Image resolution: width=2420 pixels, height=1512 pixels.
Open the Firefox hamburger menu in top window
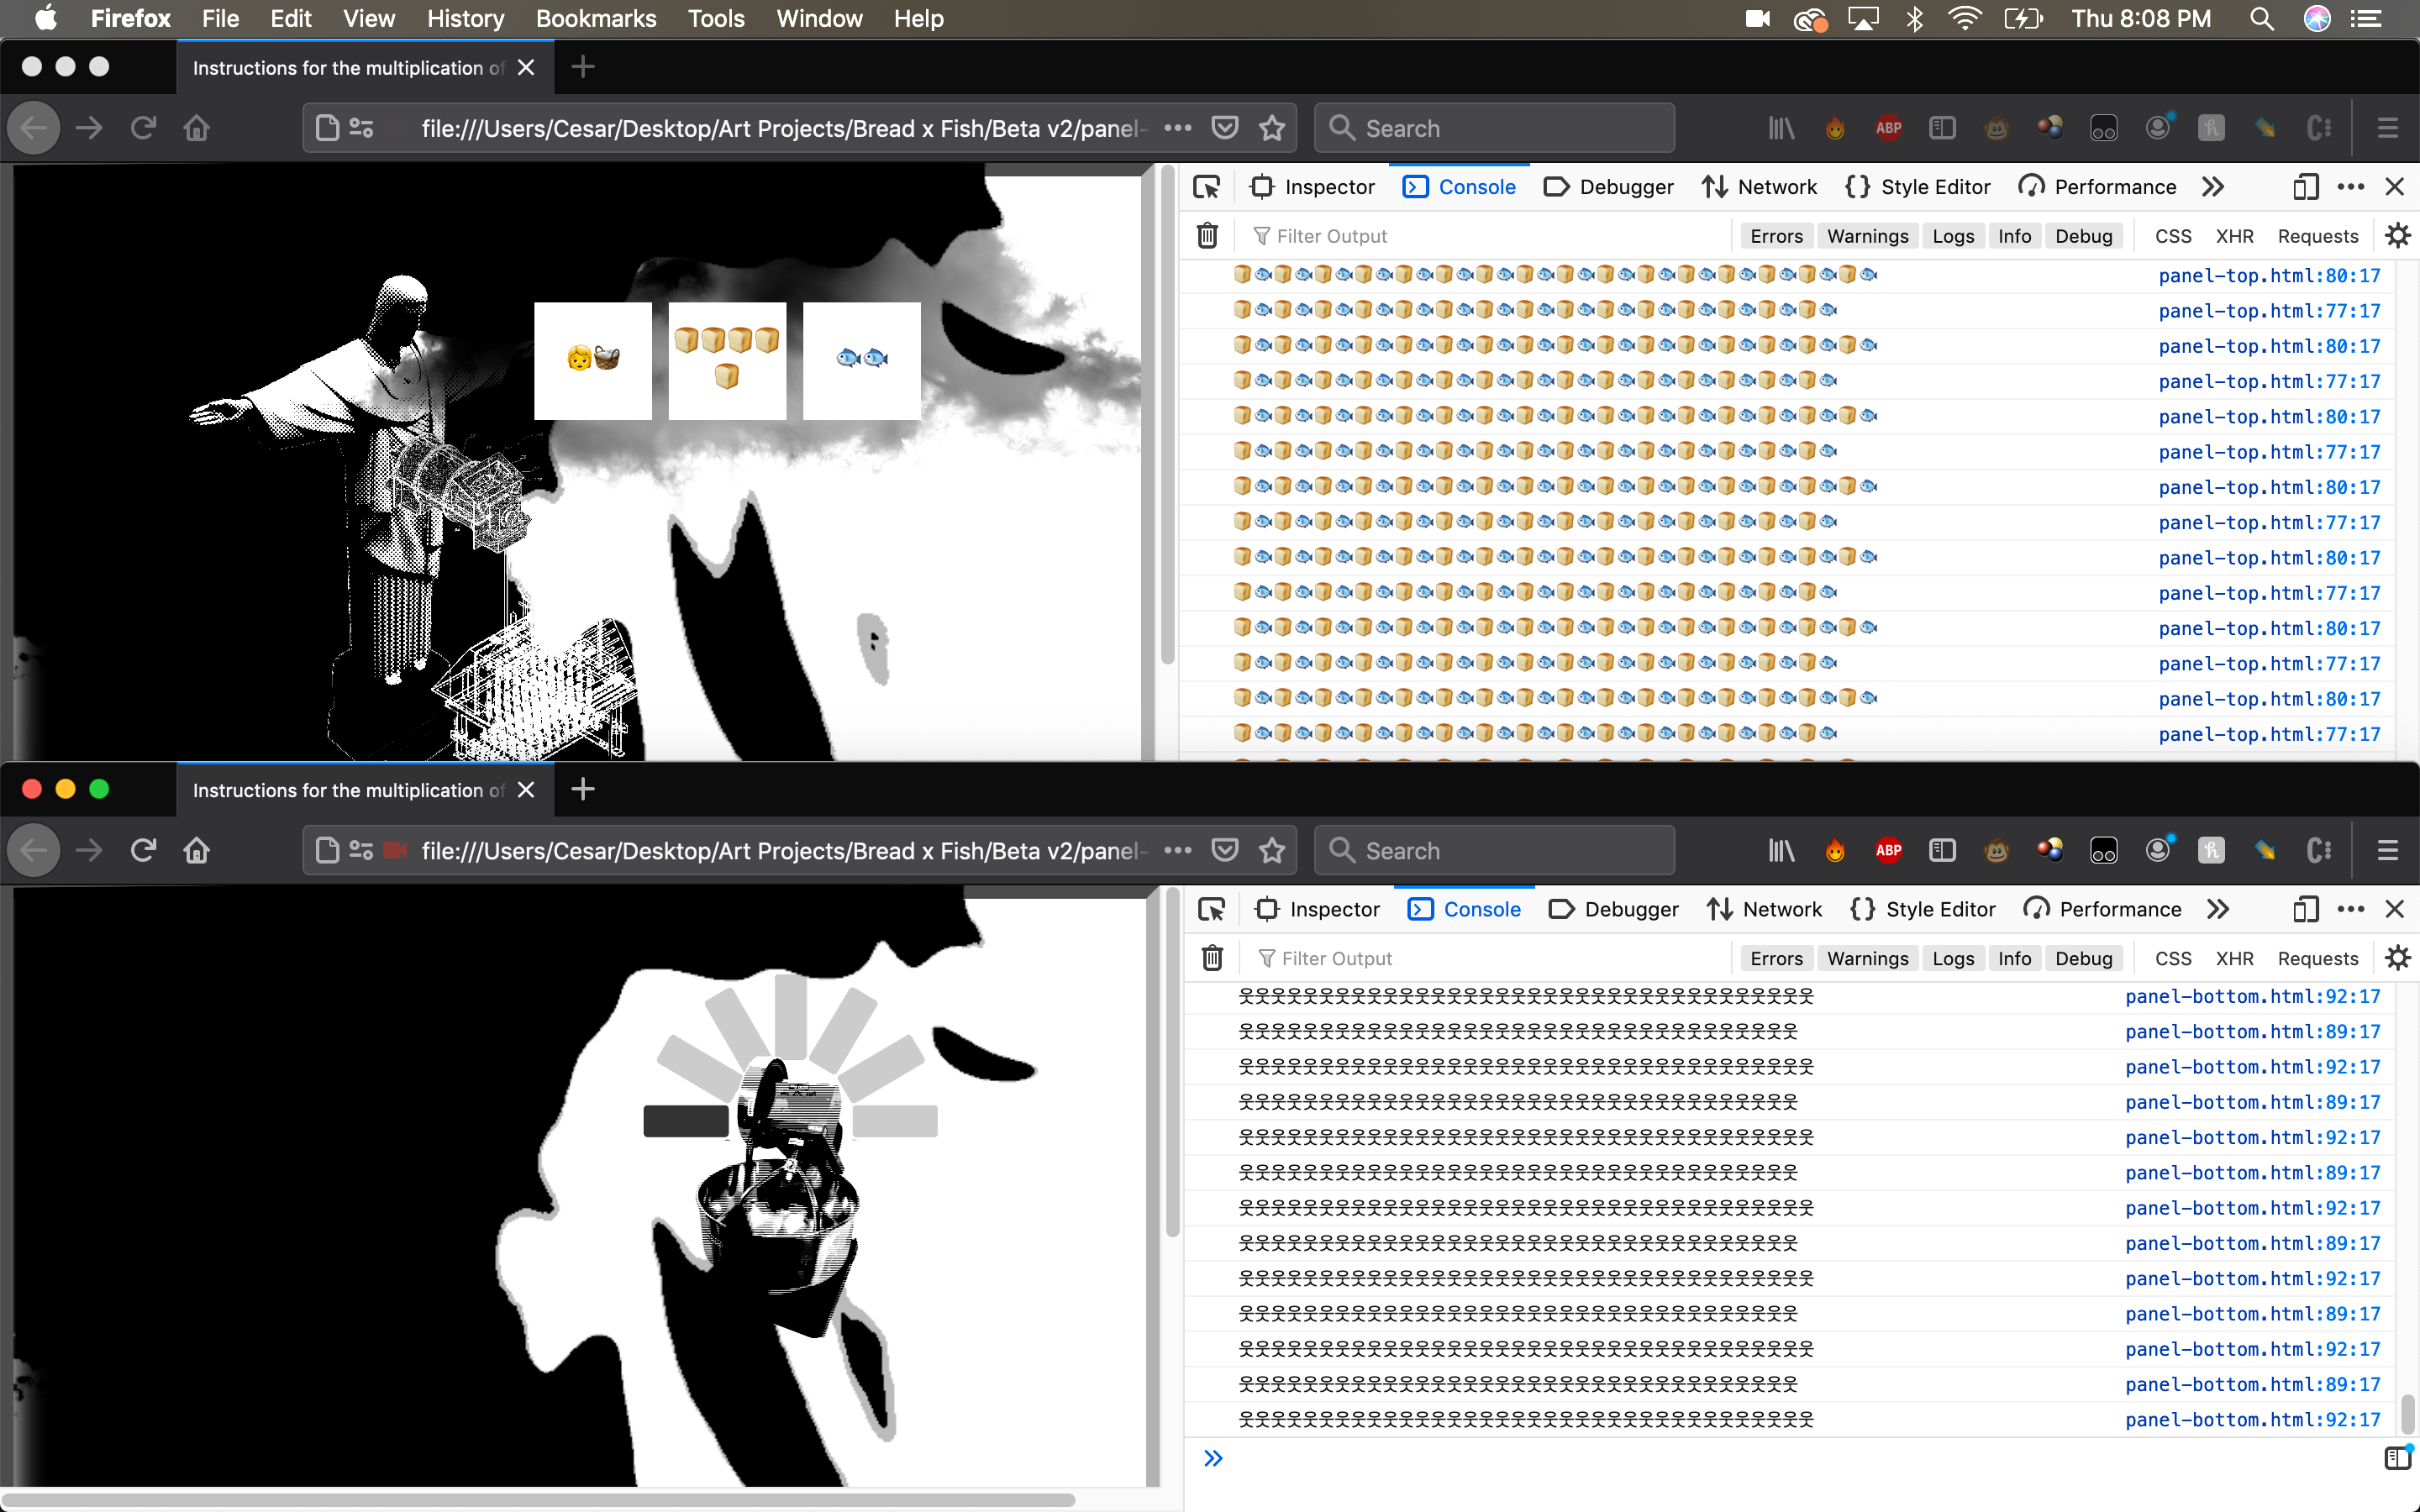[2388, 128]
